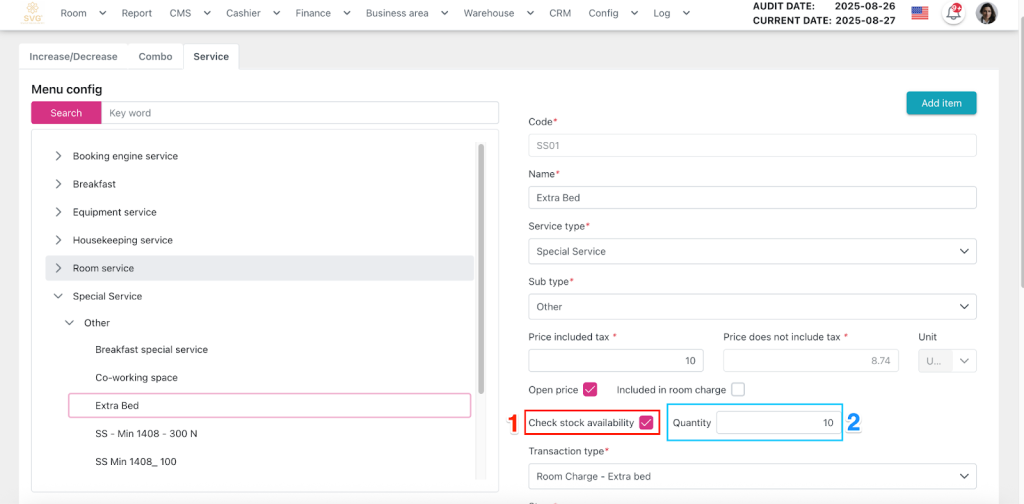1024x504 pixels.
Task: Click the US flag language icon
Action: (919, 13)
